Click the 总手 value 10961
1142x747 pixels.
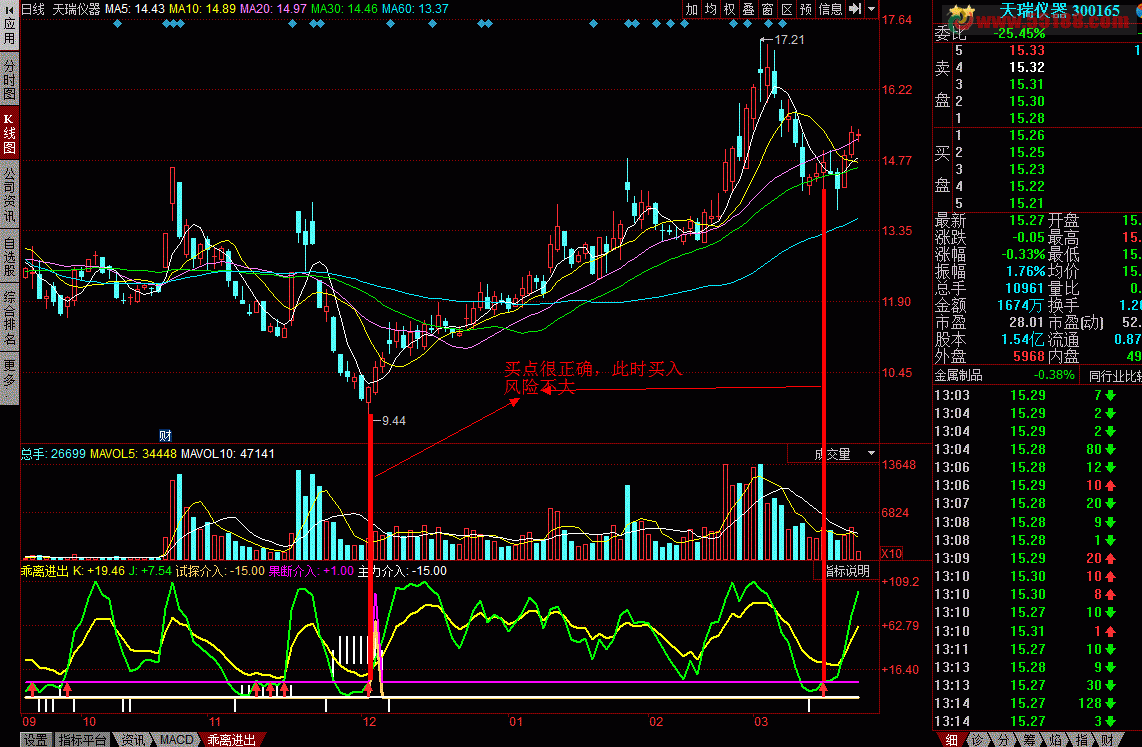tap(1025, 288)
